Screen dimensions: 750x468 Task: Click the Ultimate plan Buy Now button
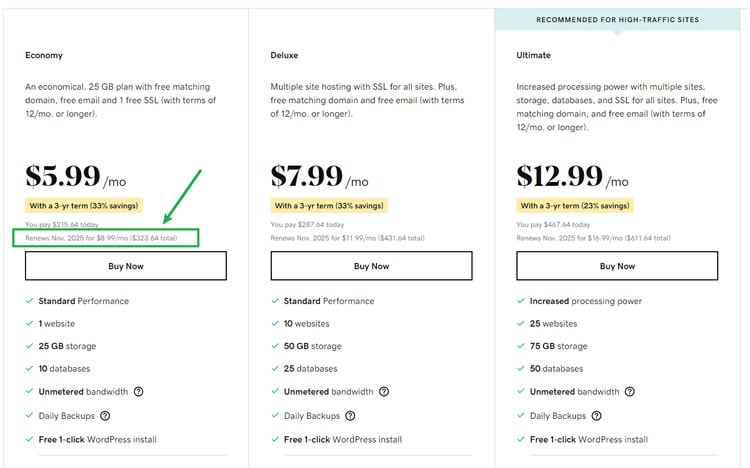[x=617, y=266]
